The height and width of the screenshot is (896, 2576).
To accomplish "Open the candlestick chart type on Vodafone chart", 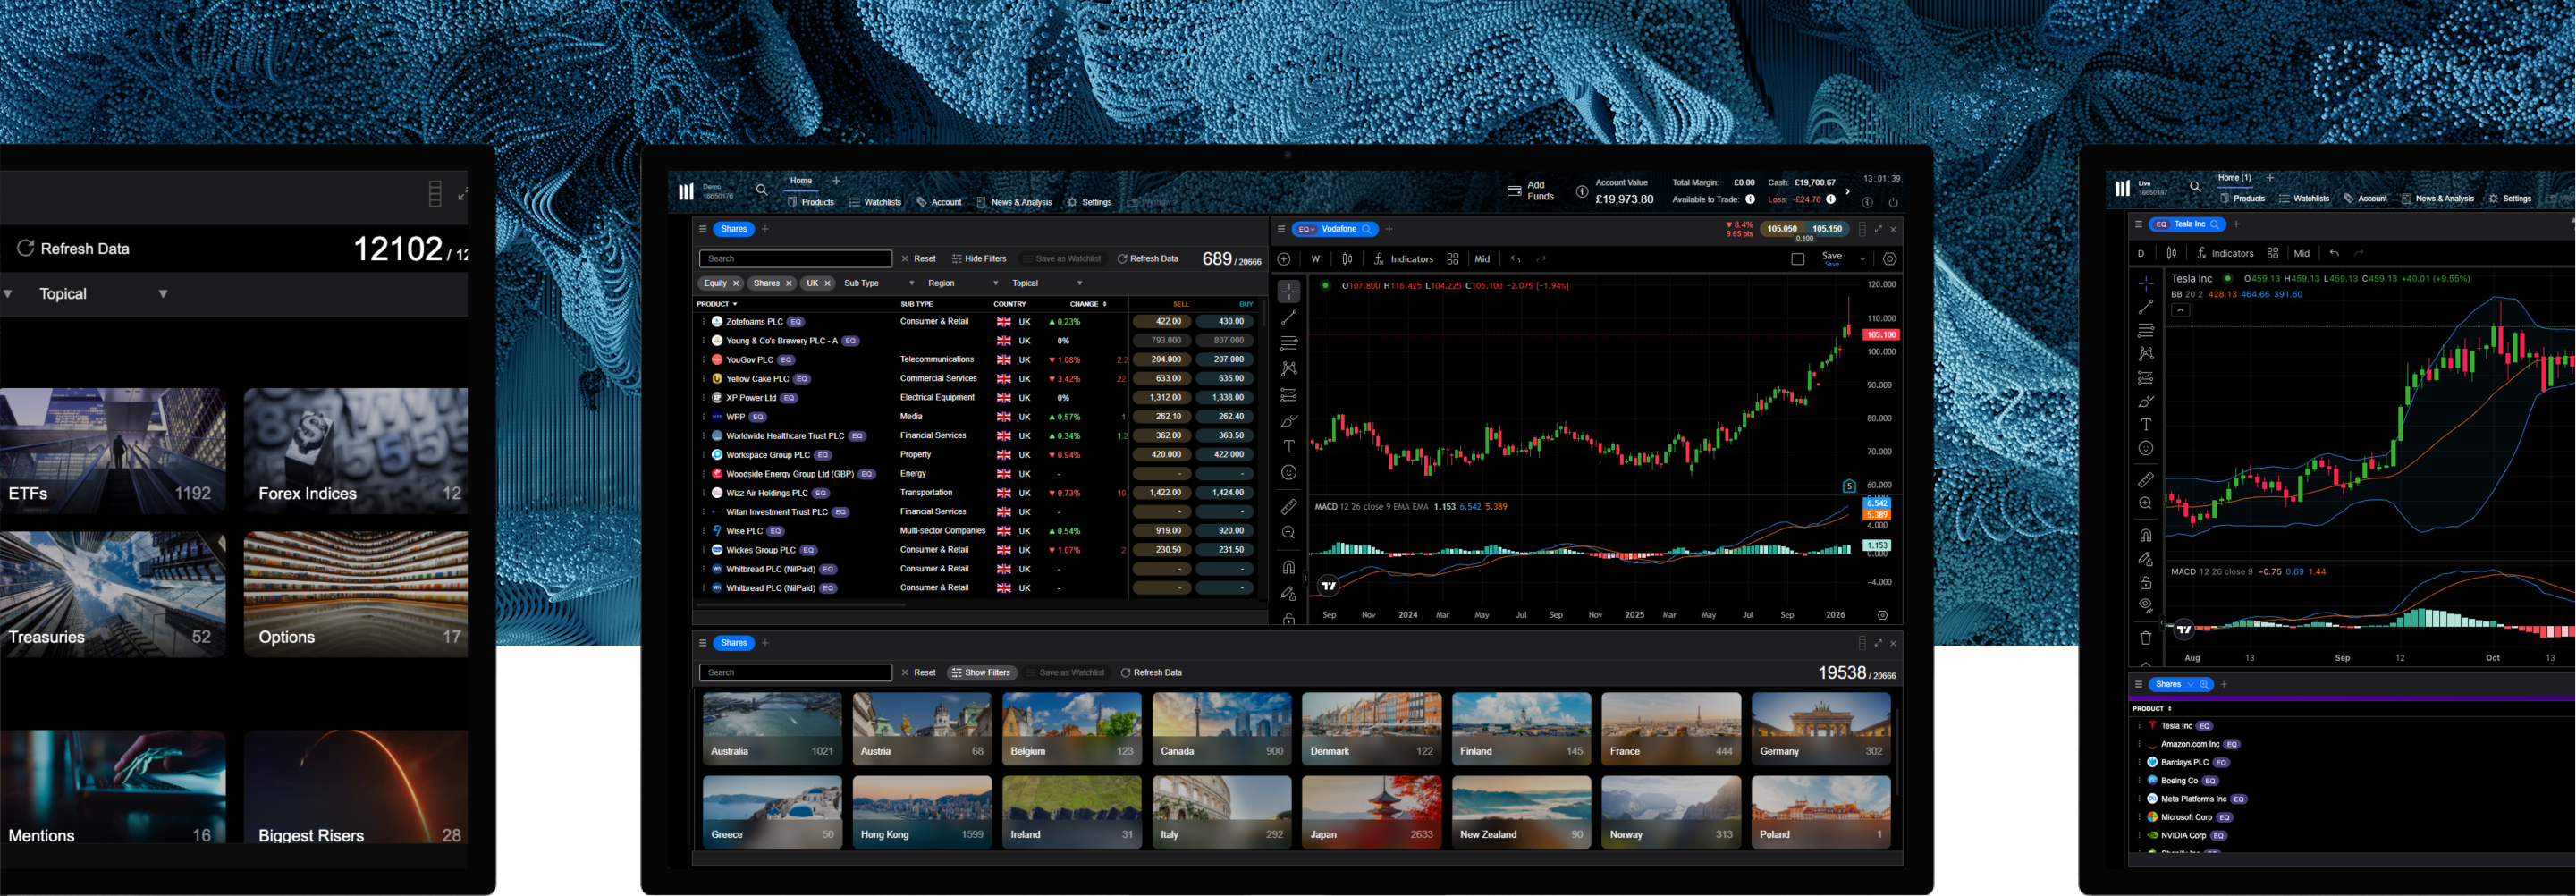I will [x=1347, y=259].
